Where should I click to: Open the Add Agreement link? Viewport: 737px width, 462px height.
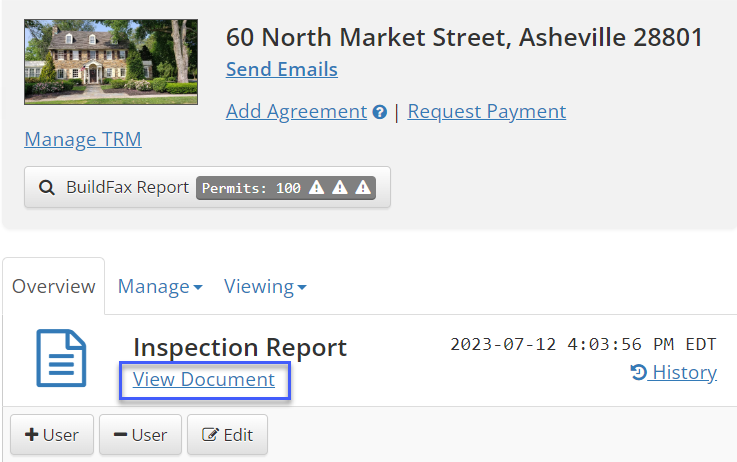[296, 111]
